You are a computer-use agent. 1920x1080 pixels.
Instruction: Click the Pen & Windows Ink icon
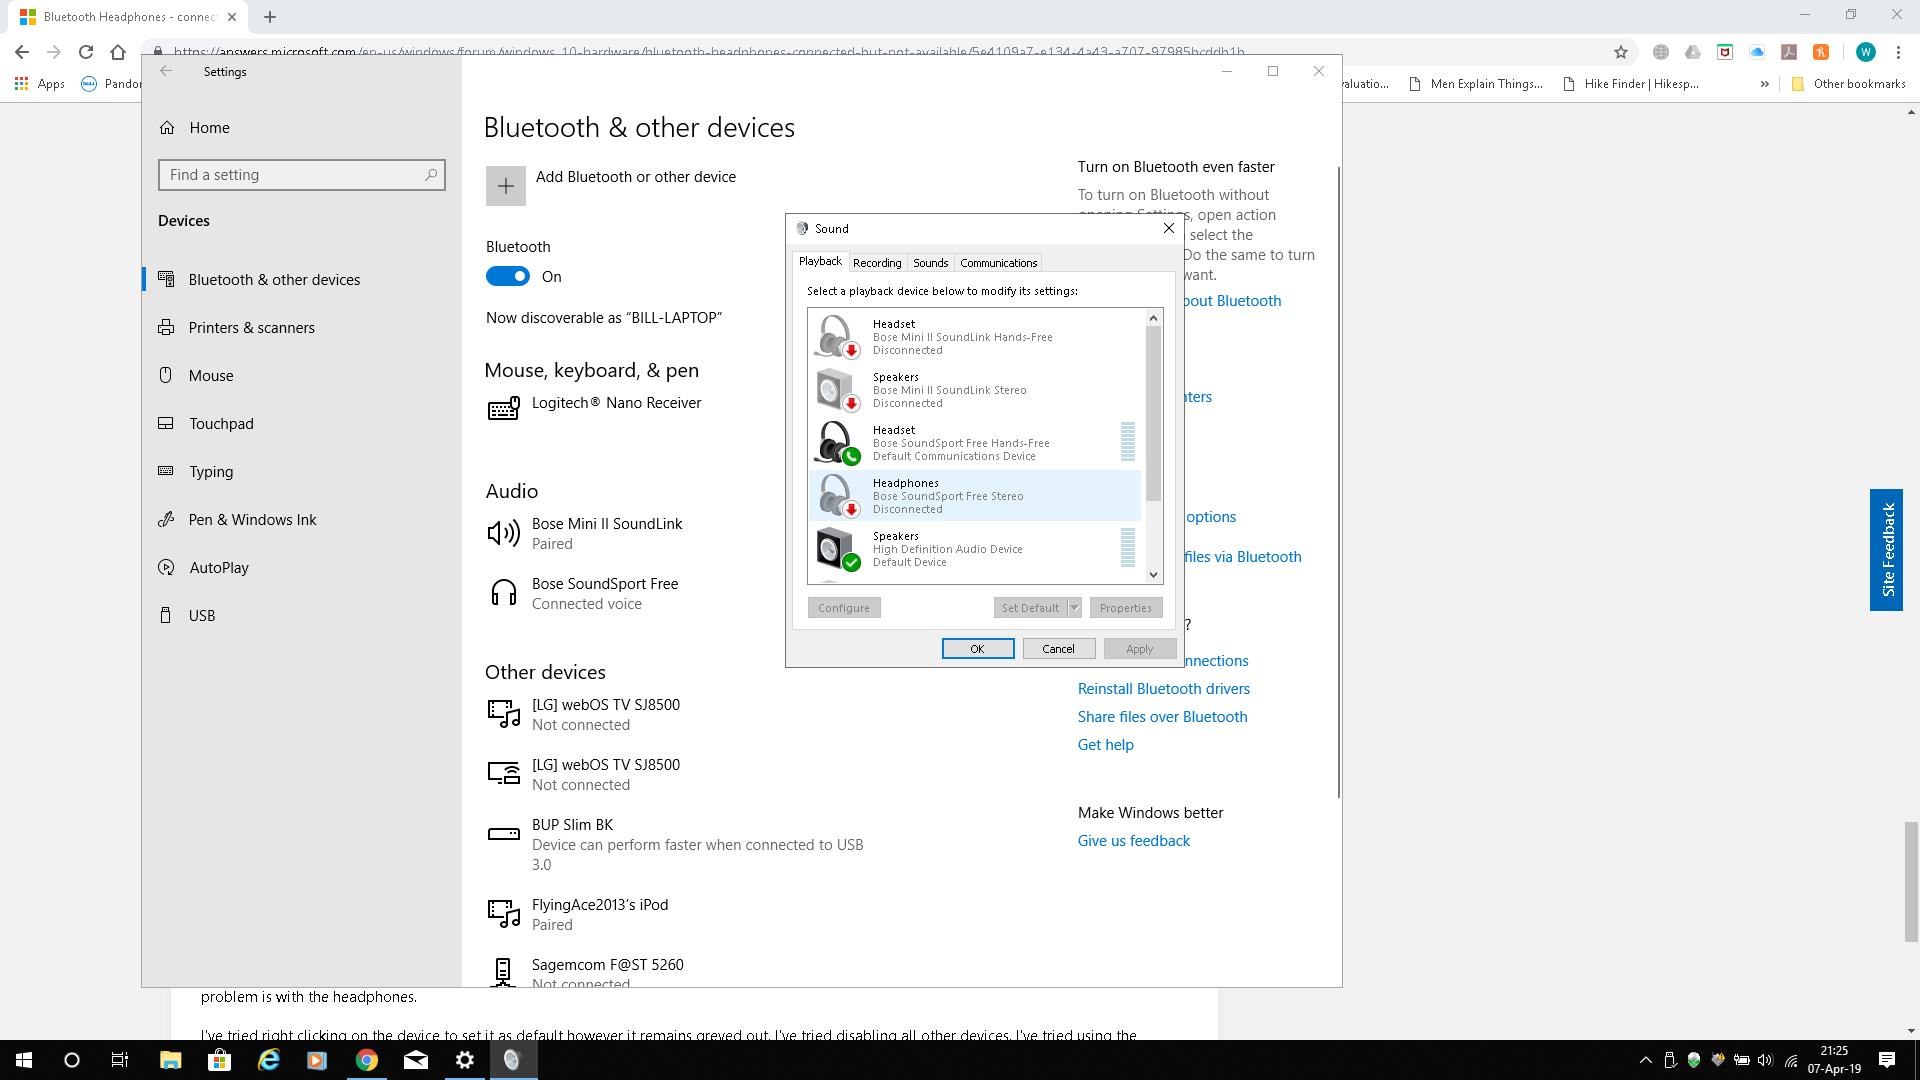click(166, 518)
